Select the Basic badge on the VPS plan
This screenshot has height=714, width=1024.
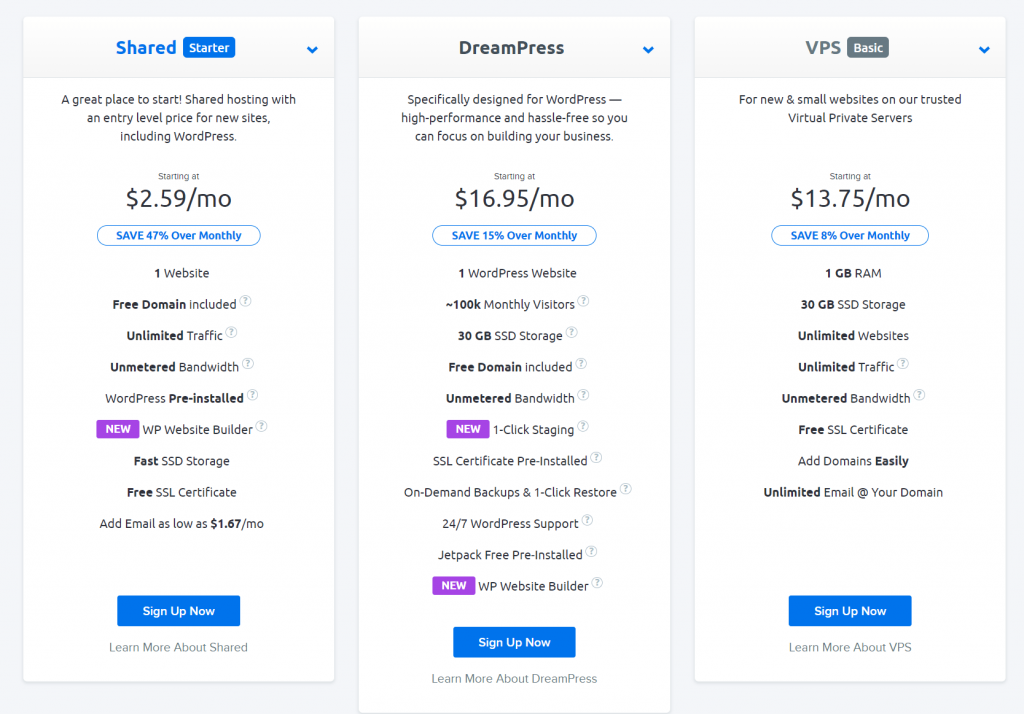click(x=867, y=46)
